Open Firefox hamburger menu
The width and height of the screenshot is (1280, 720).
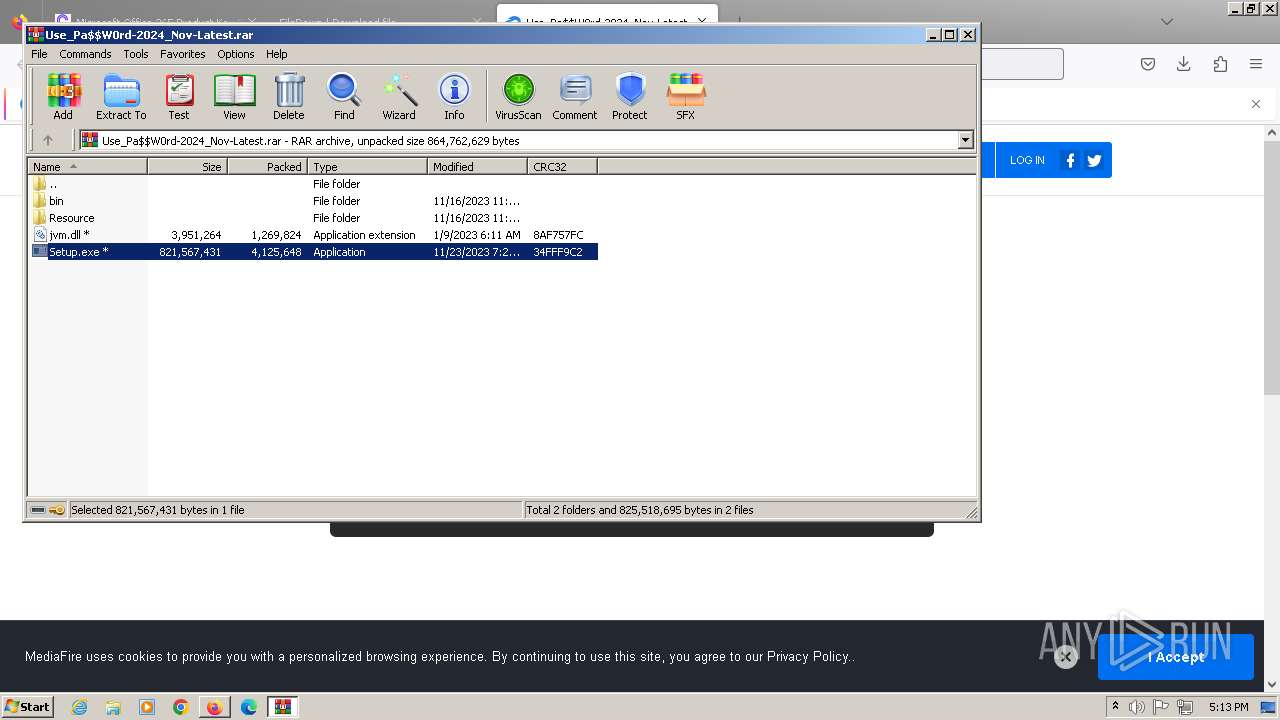pyautogui.click(x=1256, y=64)
